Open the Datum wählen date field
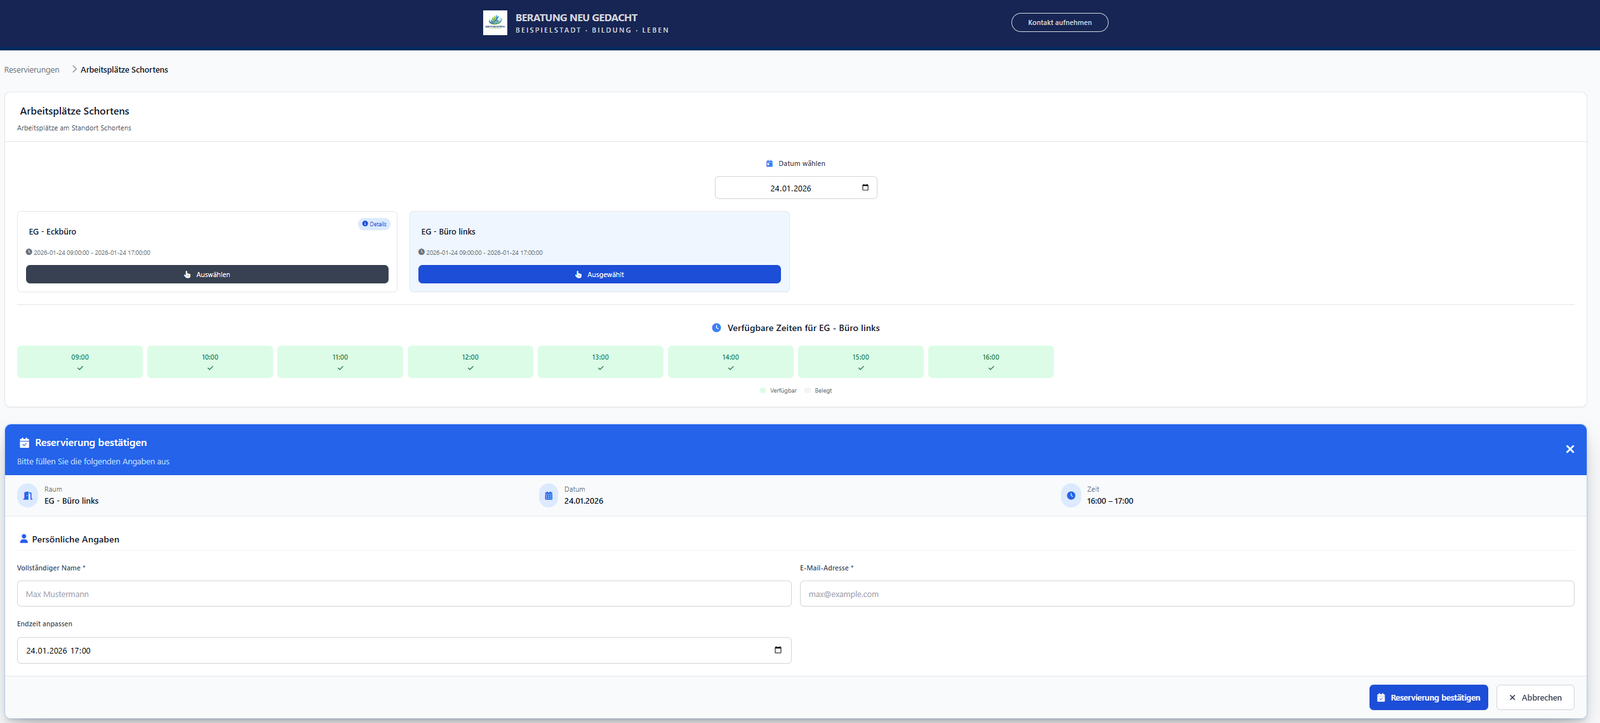 point(790,188)
